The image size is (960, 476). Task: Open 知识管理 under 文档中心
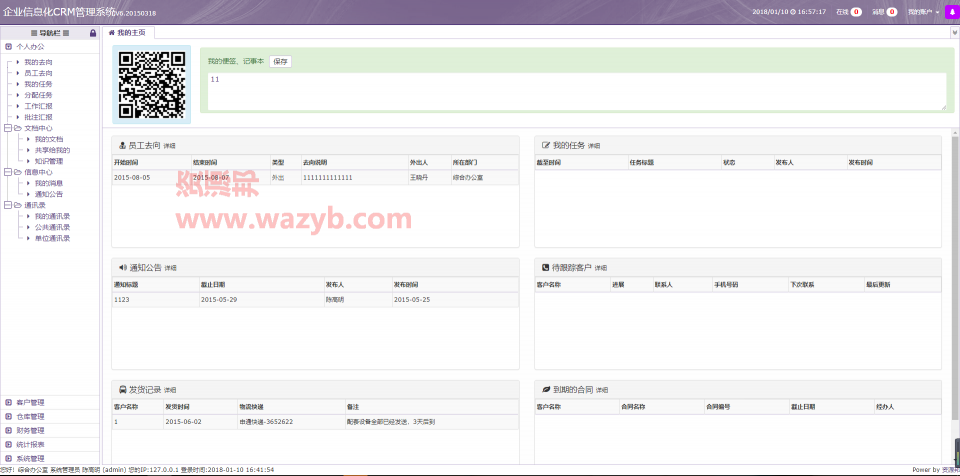click(x=49, y=161)
